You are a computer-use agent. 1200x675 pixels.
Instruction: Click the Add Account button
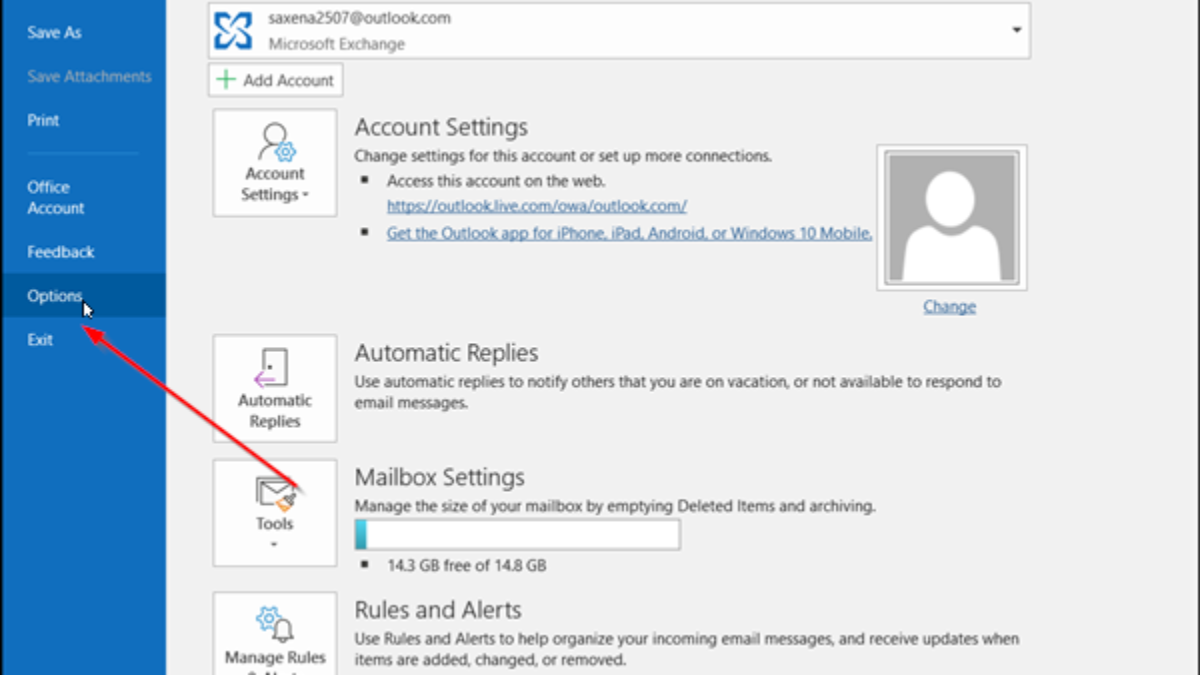pyautogui.click(x=276, y=80)
